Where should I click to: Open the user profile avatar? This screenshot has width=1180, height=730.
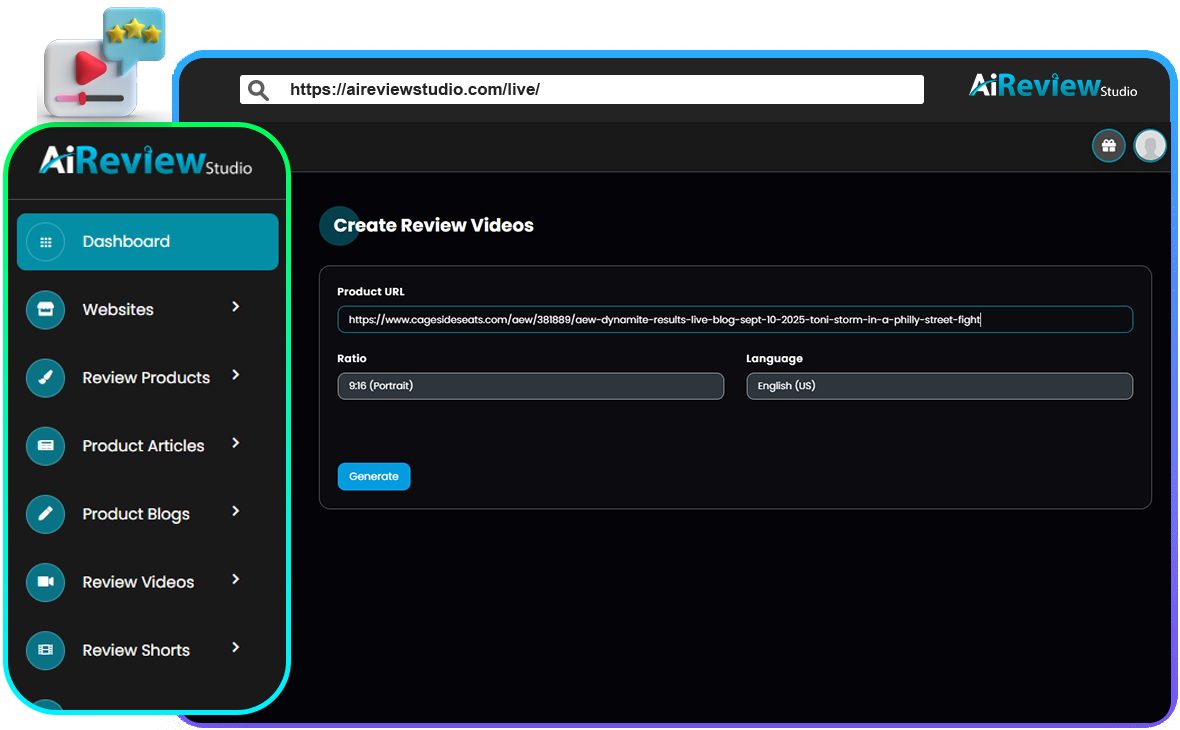[x=1150, y=146]
